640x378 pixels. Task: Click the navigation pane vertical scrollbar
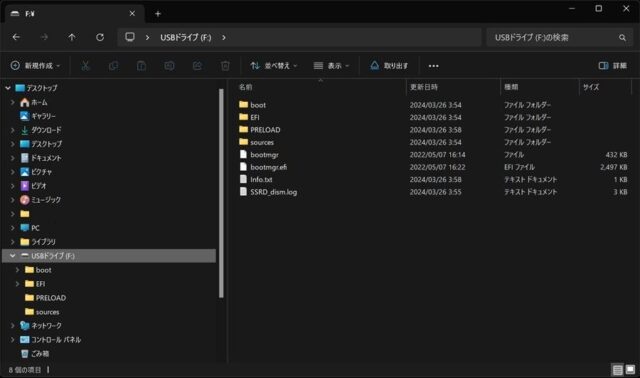221,193
